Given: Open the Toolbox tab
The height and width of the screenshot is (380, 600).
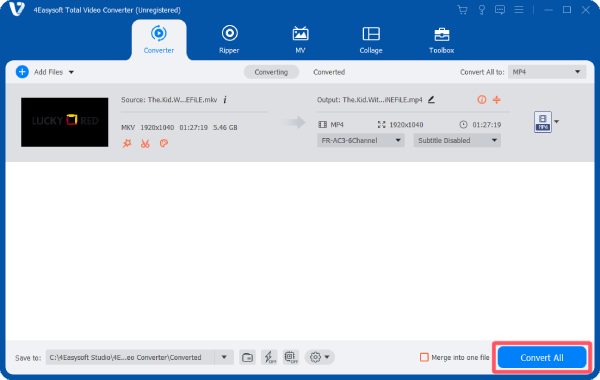Looking at the screenshot, I should 442,39.
